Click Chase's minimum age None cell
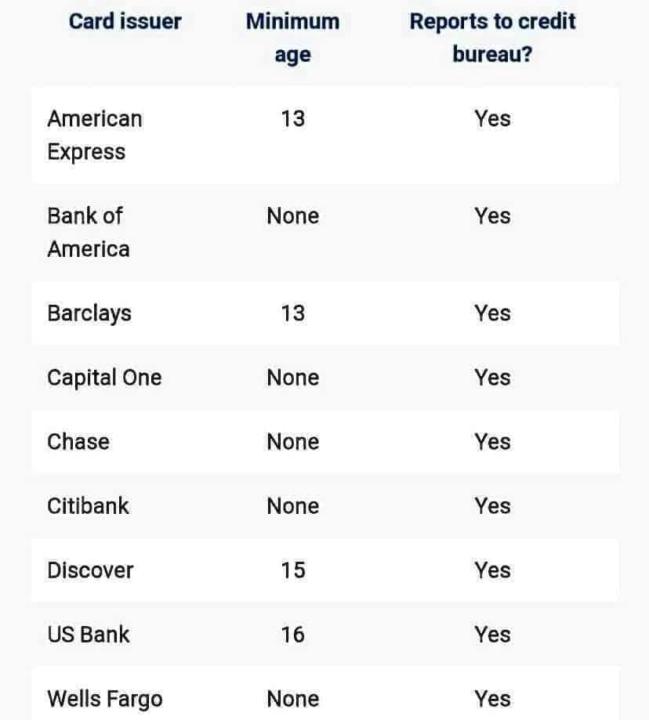 coord(292,442)
